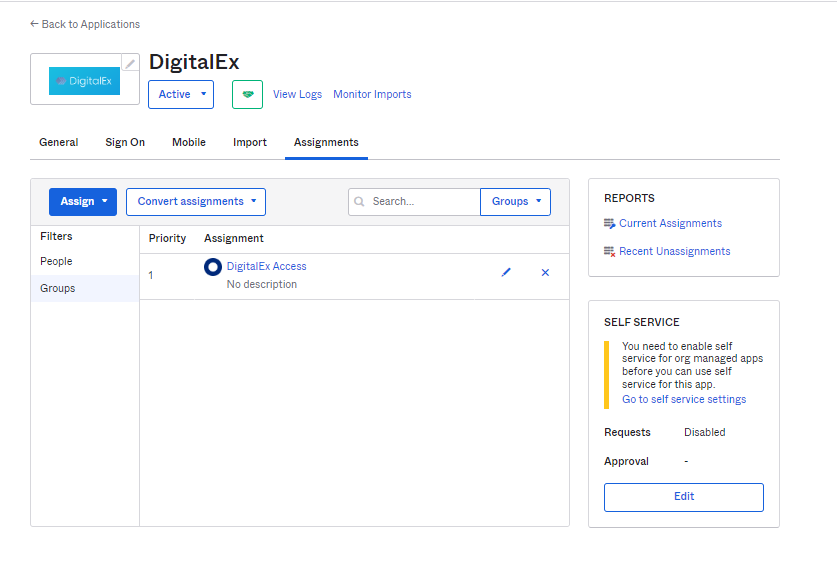Click the DigitalEx app logo thumbnail

pos(84,81)
